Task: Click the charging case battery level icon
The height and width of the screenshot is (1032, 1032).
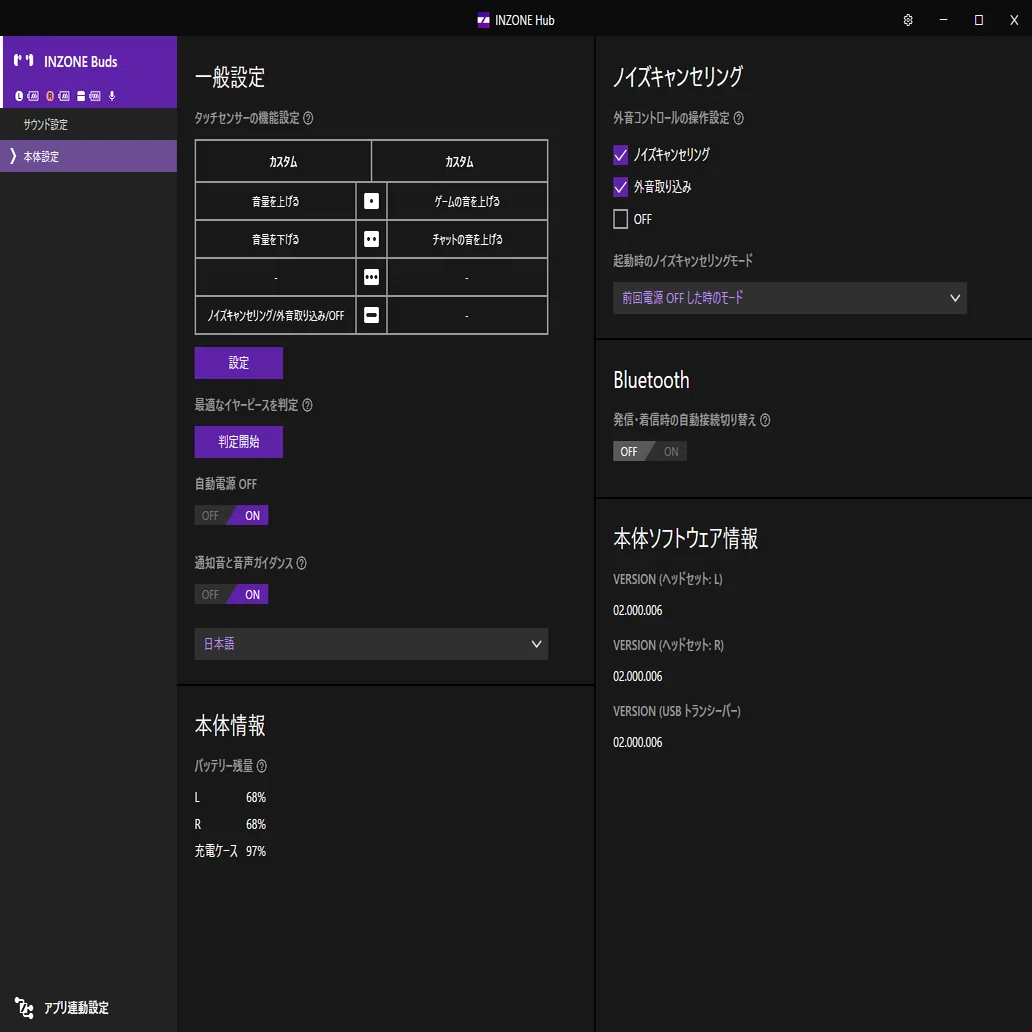Action: pyautogui.click(x=95, y=96)
